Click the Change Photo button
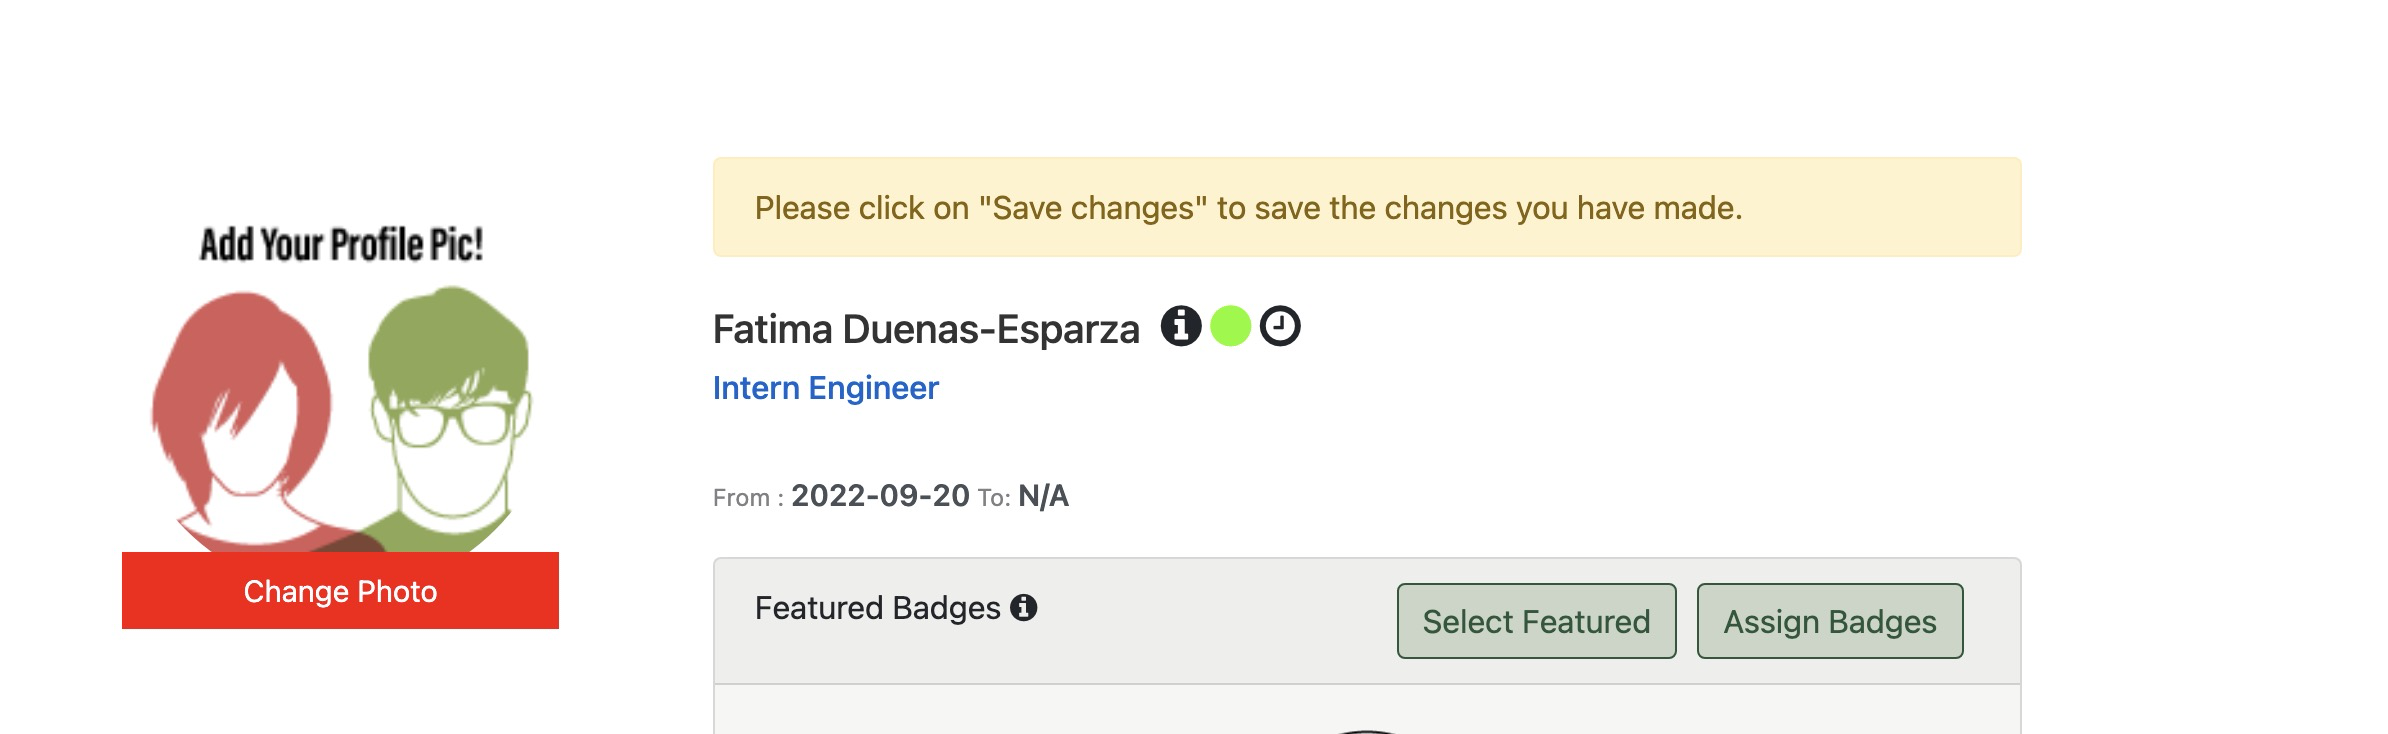 point(340,591)
